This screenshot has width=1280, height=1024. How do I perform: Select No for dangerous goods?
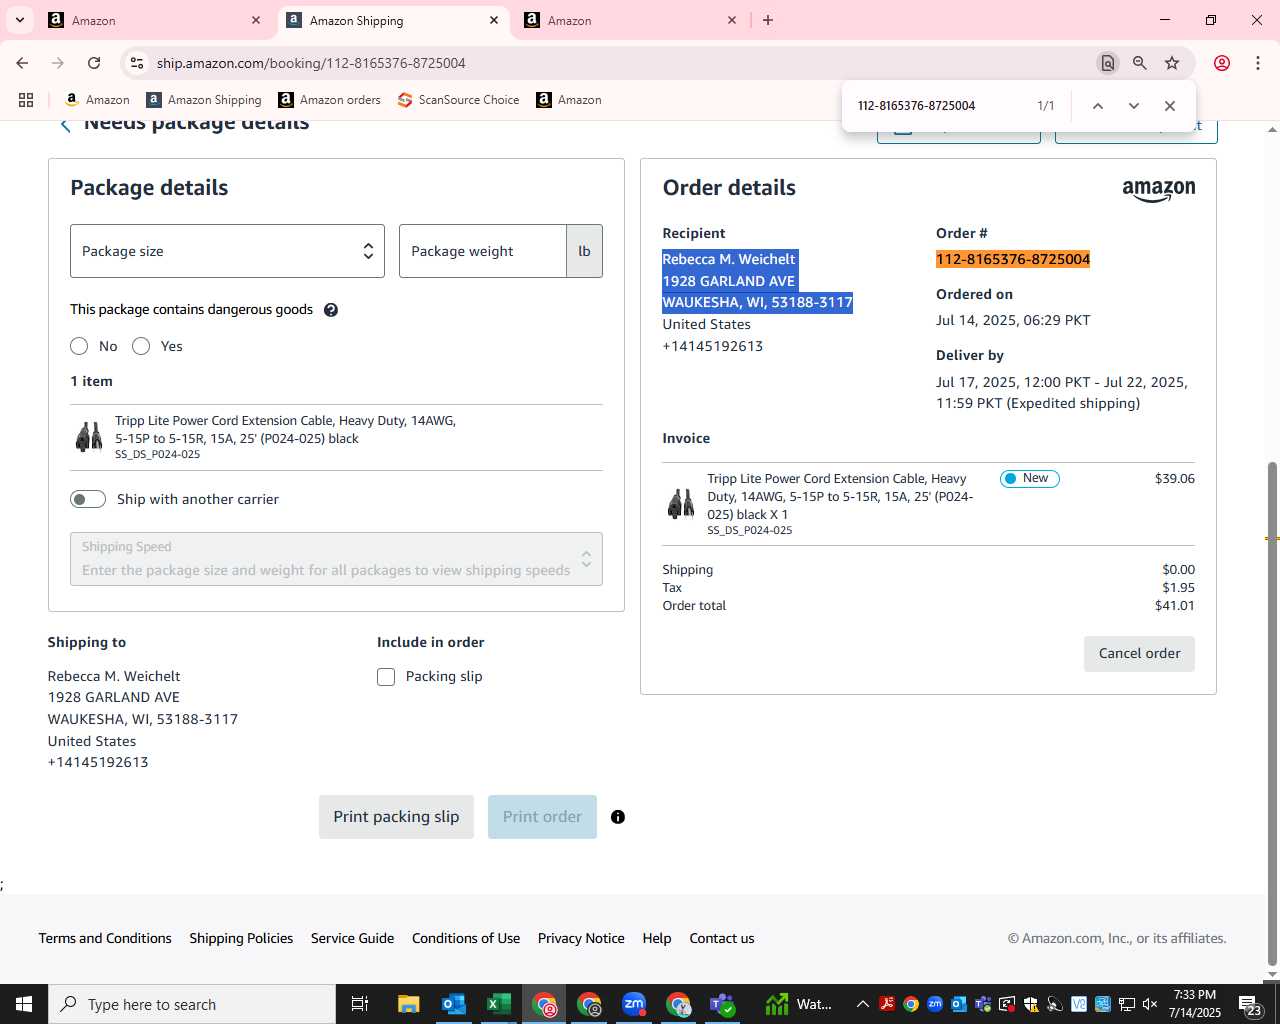coord(79,346)
